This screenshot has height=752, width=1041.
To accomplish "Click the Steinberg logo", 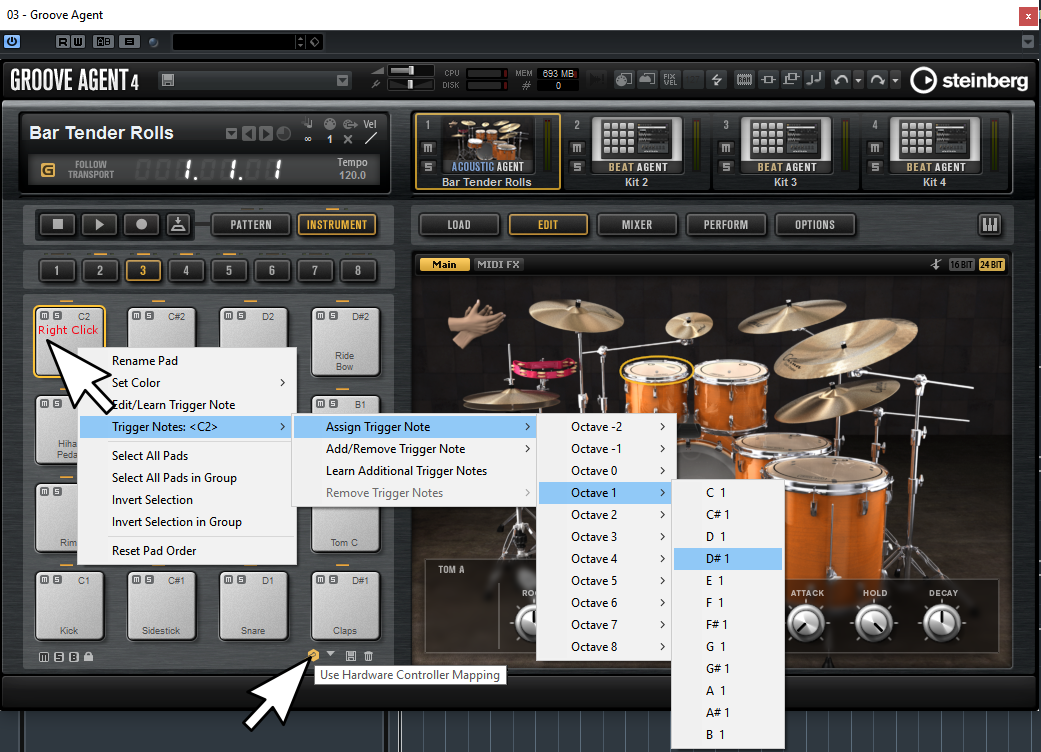I will click(969, 80).
